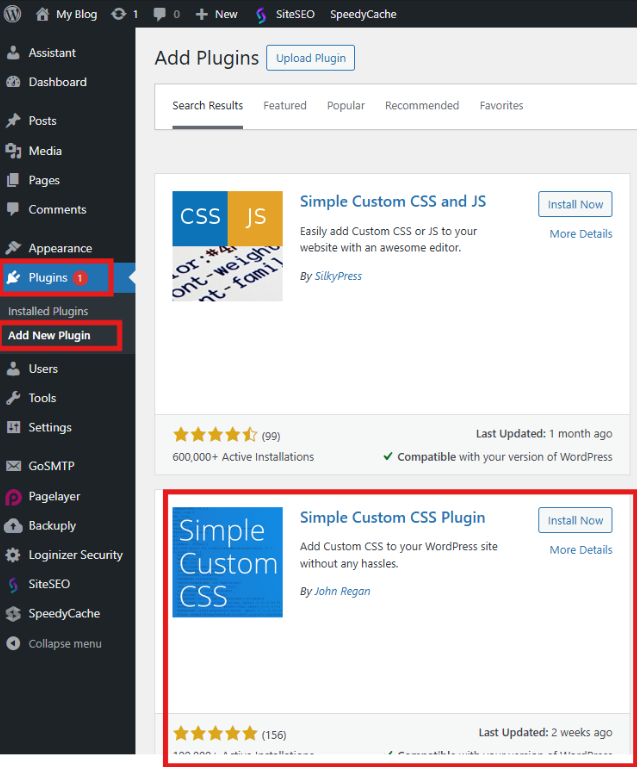Click the Pages icon in sidebar

tap(13, 180)
